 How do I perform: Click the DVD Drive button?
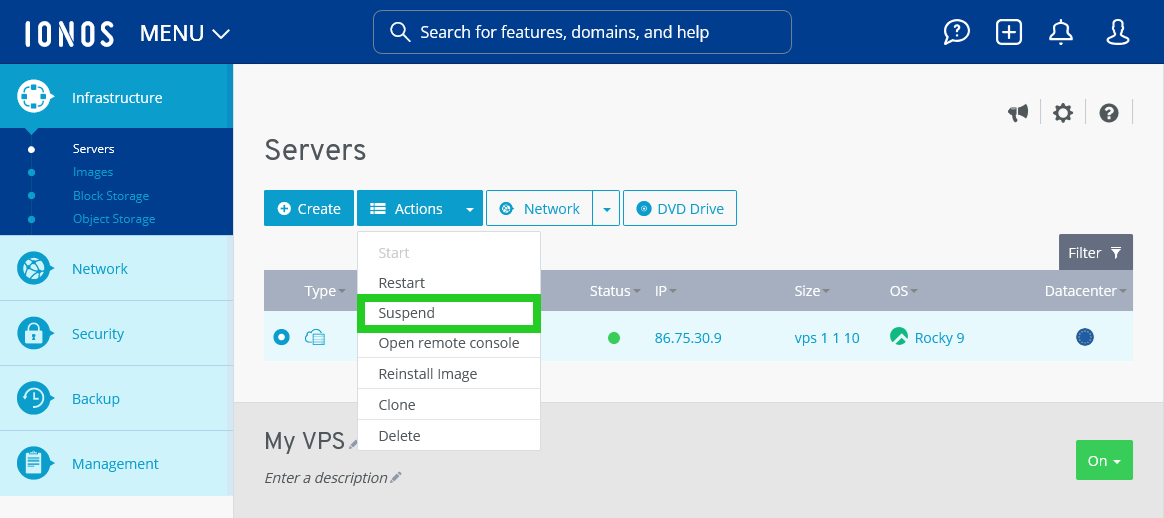(x=680, y=209)
